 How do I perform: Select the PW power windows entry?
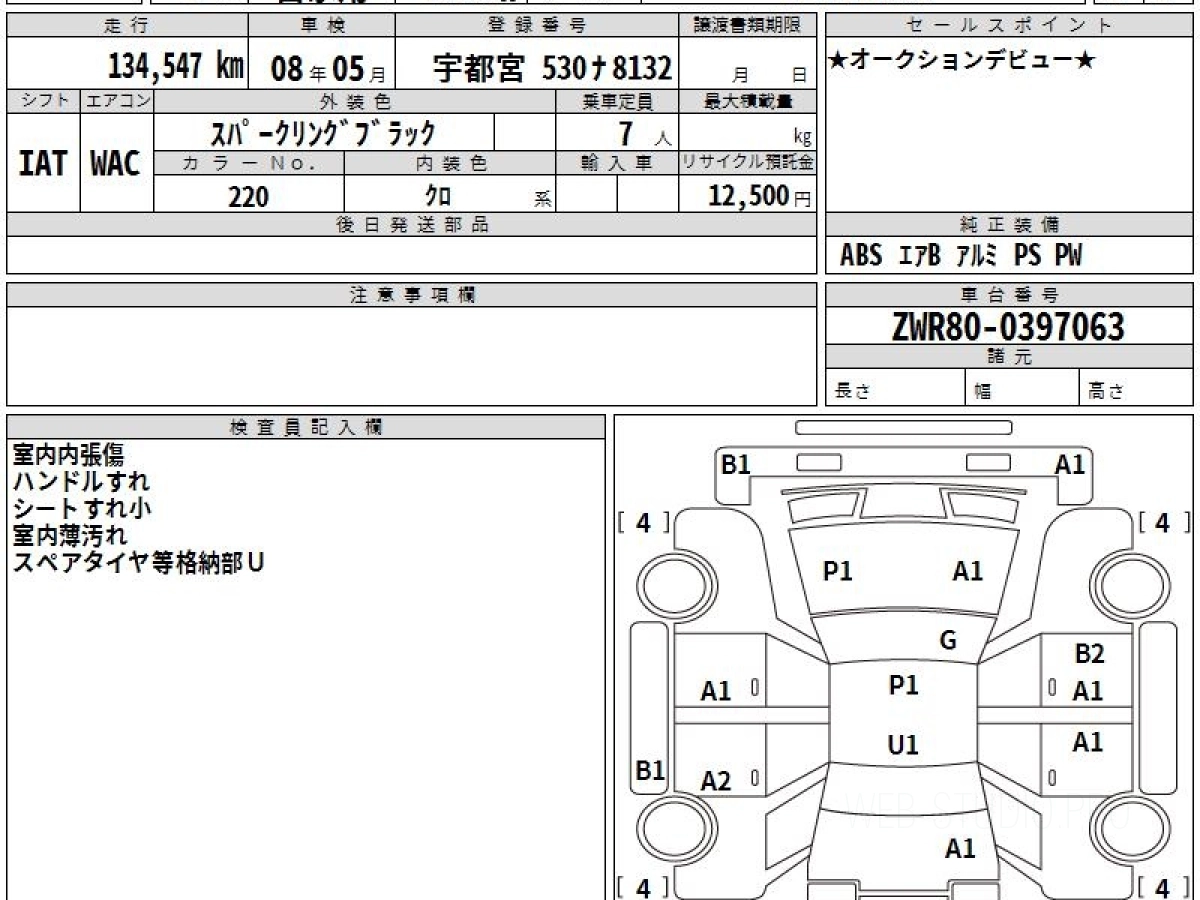(x=1068, y=256)
